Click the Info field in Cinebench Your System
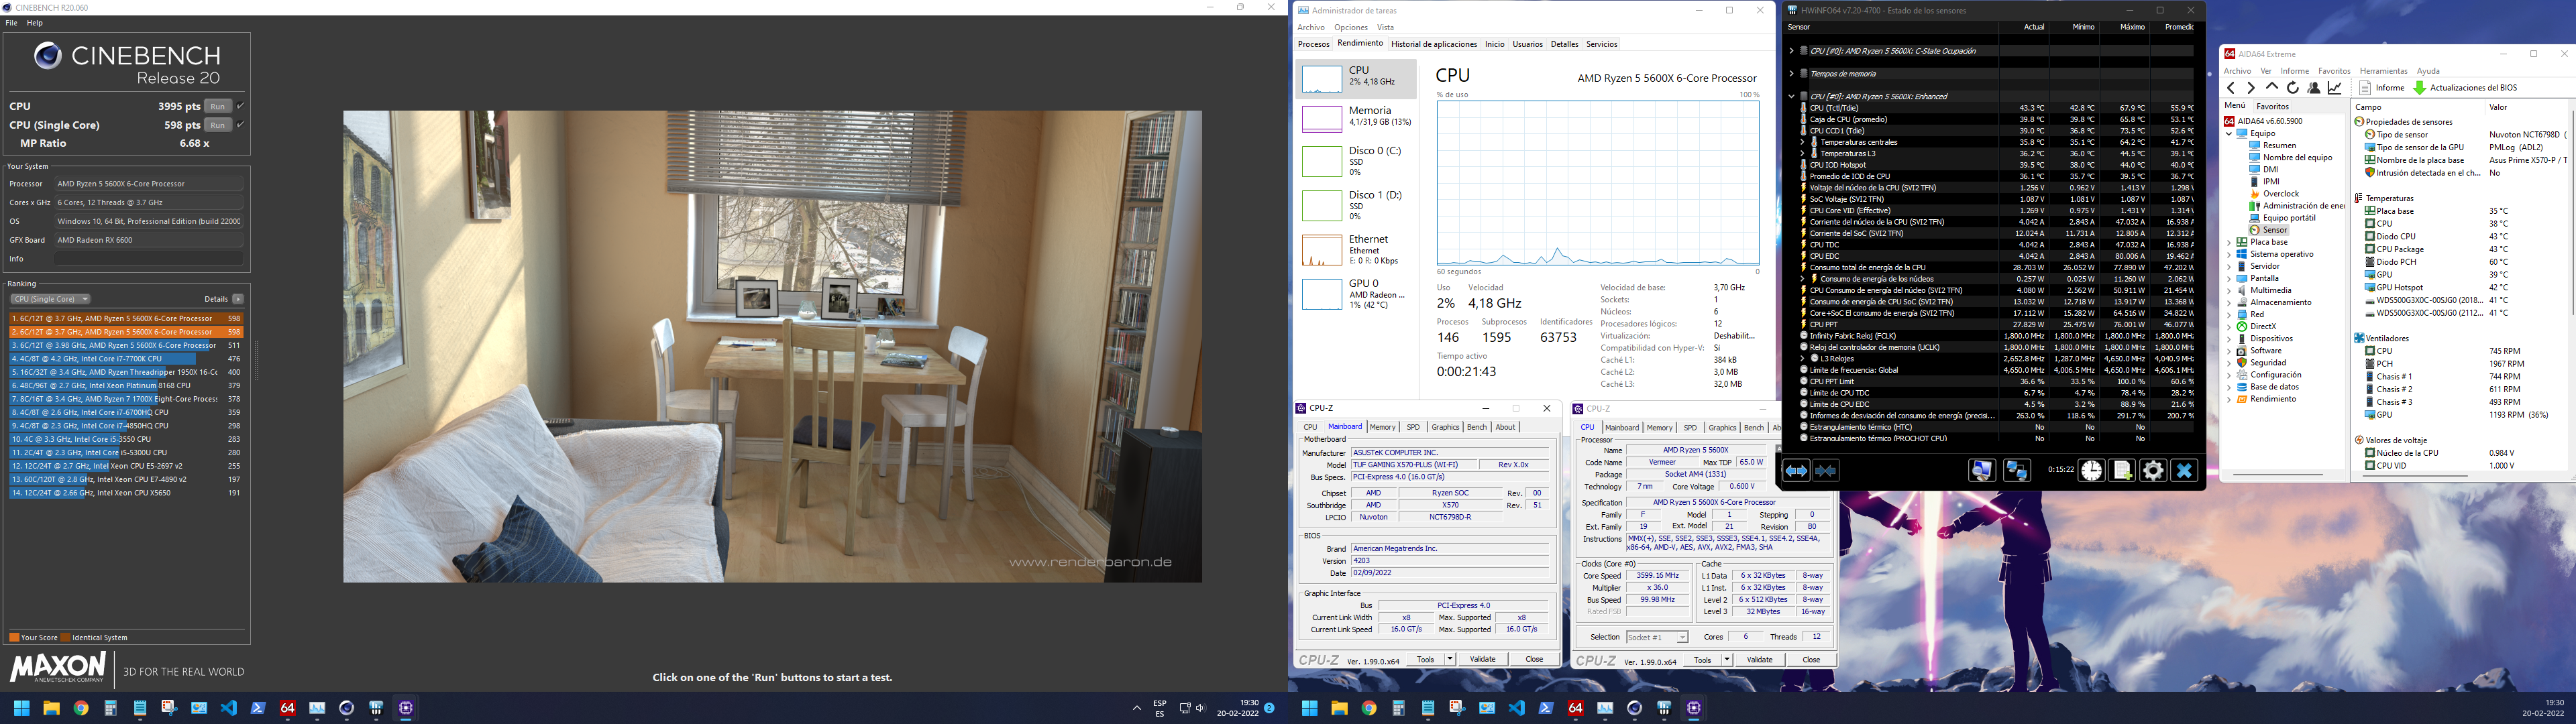This screenshot has width=2576, height=724. [149, 259]
